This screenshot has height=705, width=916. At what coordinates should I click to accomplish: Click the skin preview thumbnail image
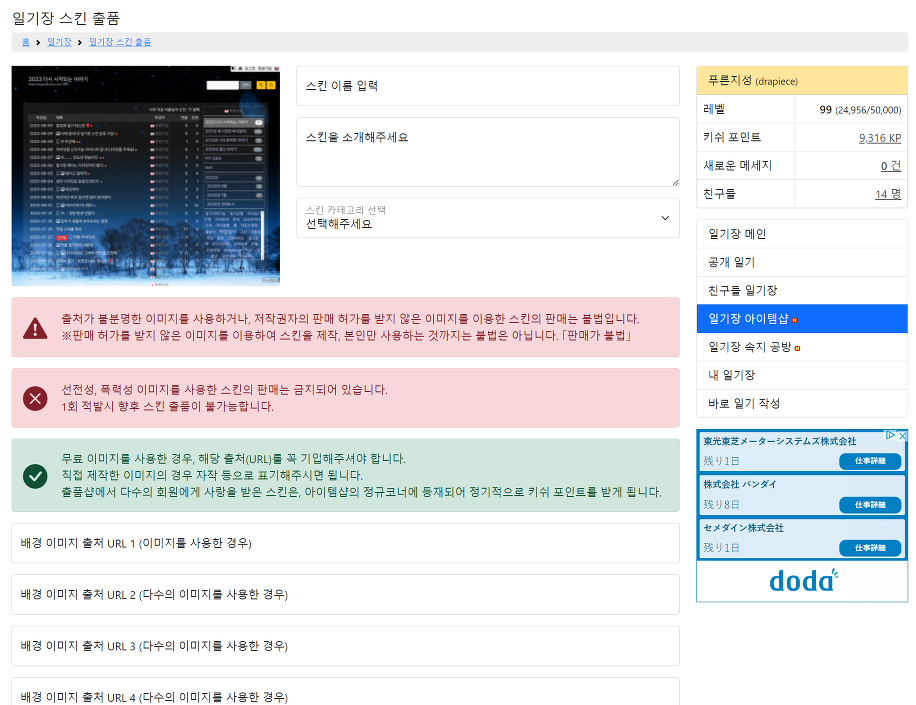146,176
